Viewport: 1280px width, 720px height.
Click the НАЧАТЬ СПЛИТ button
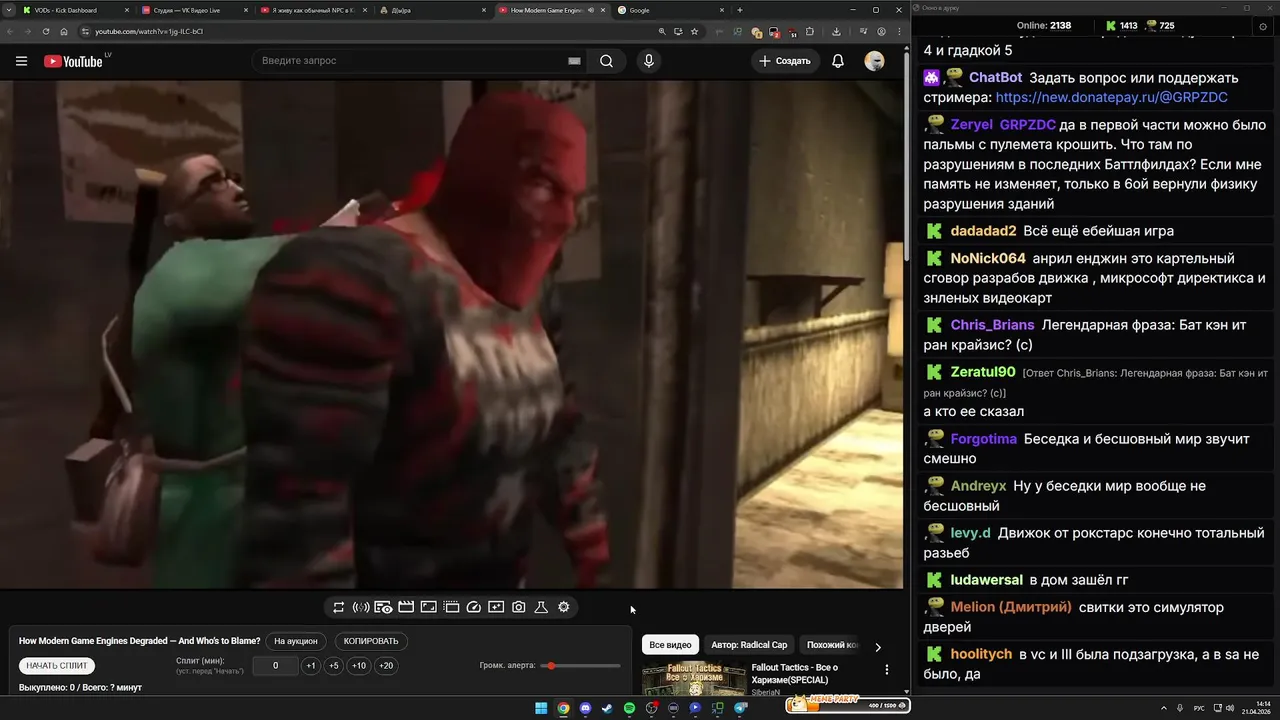pyautogui.click(x=58, y=665)
